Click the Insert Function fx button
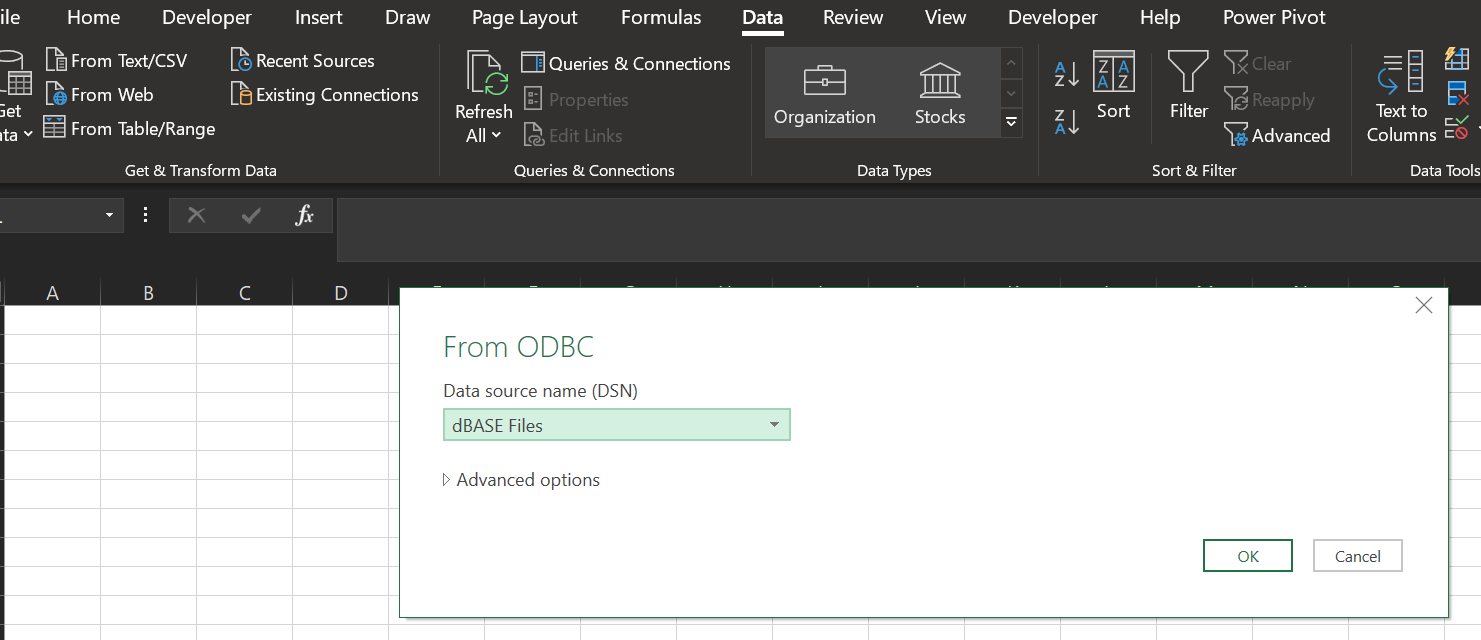1481x640 pixels. coord(305,215)
